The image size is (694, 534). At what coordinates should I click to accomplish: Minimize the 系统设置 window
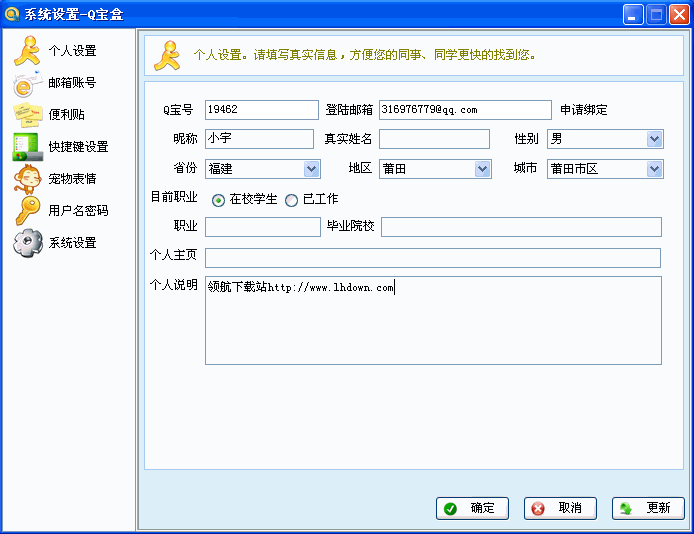[x=633, y=15]
